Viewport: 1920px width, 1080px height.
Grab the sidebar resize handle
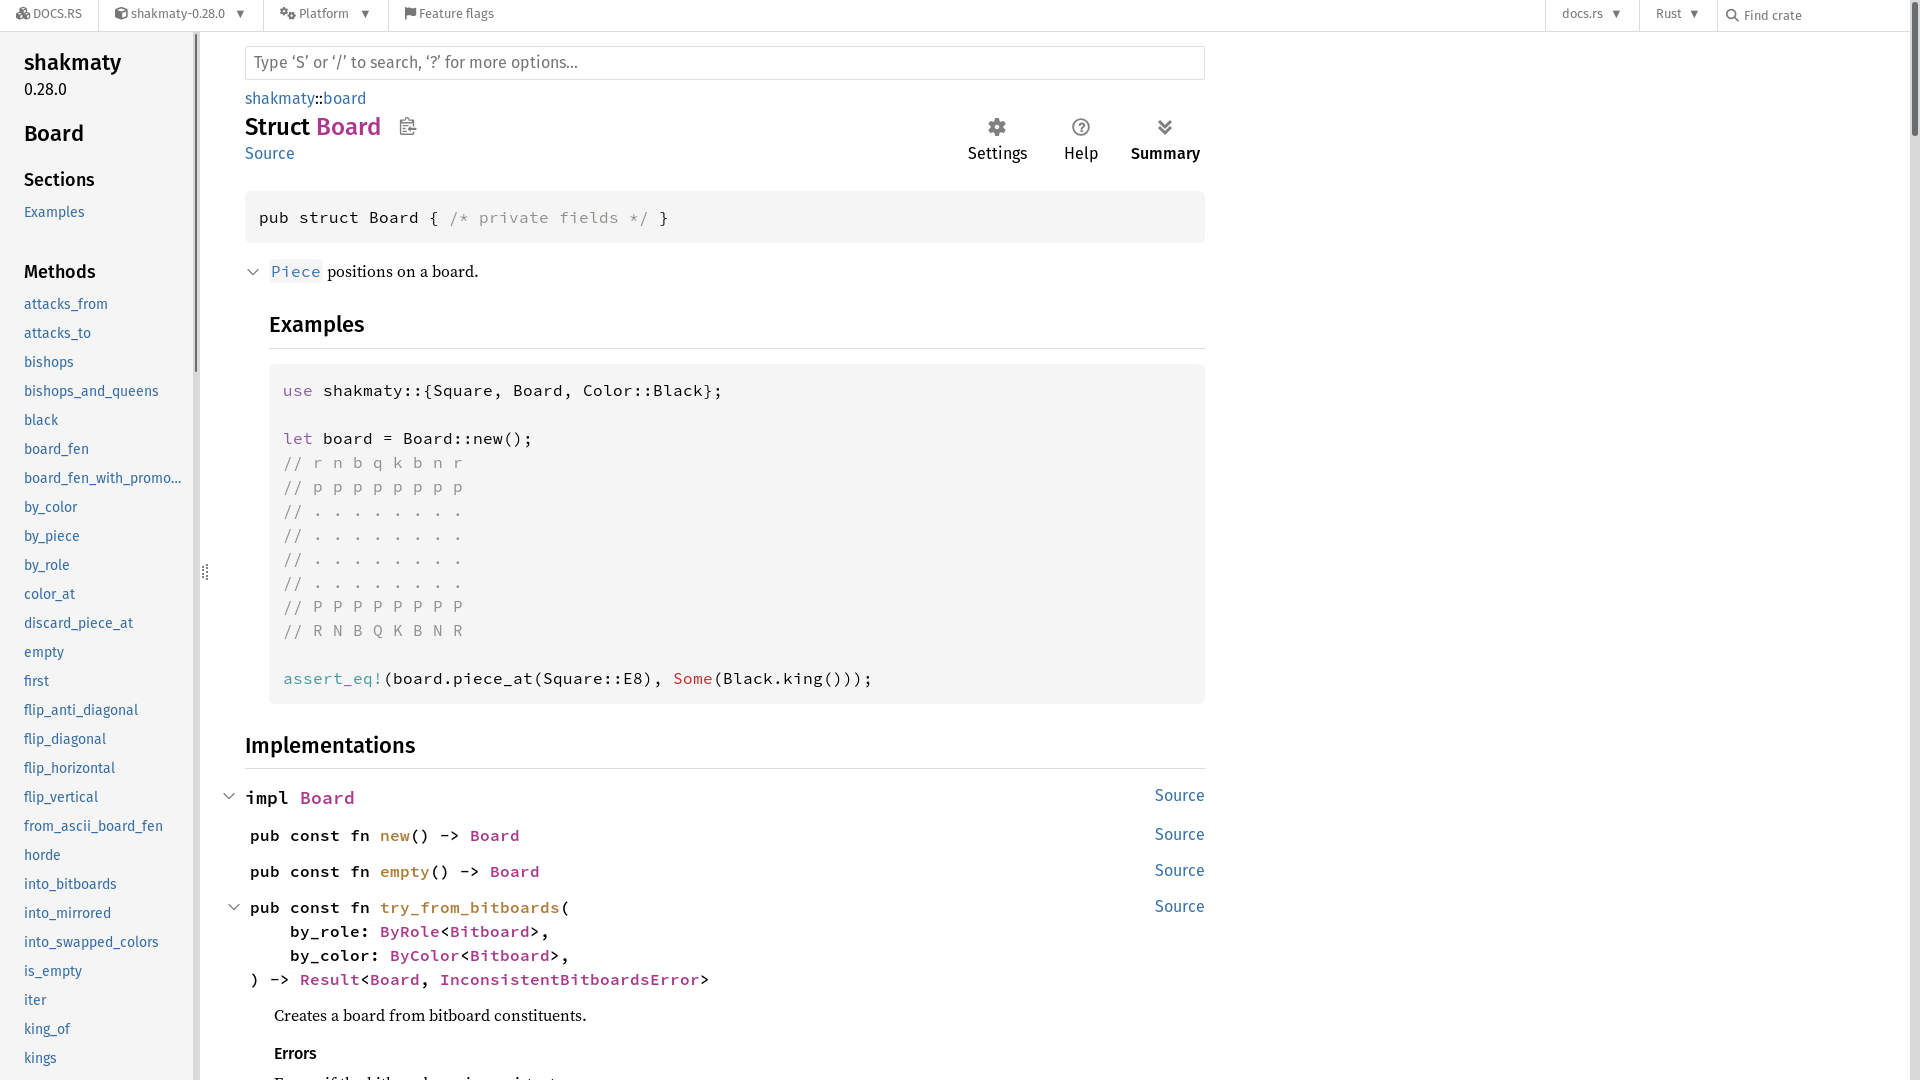(205, 572)
